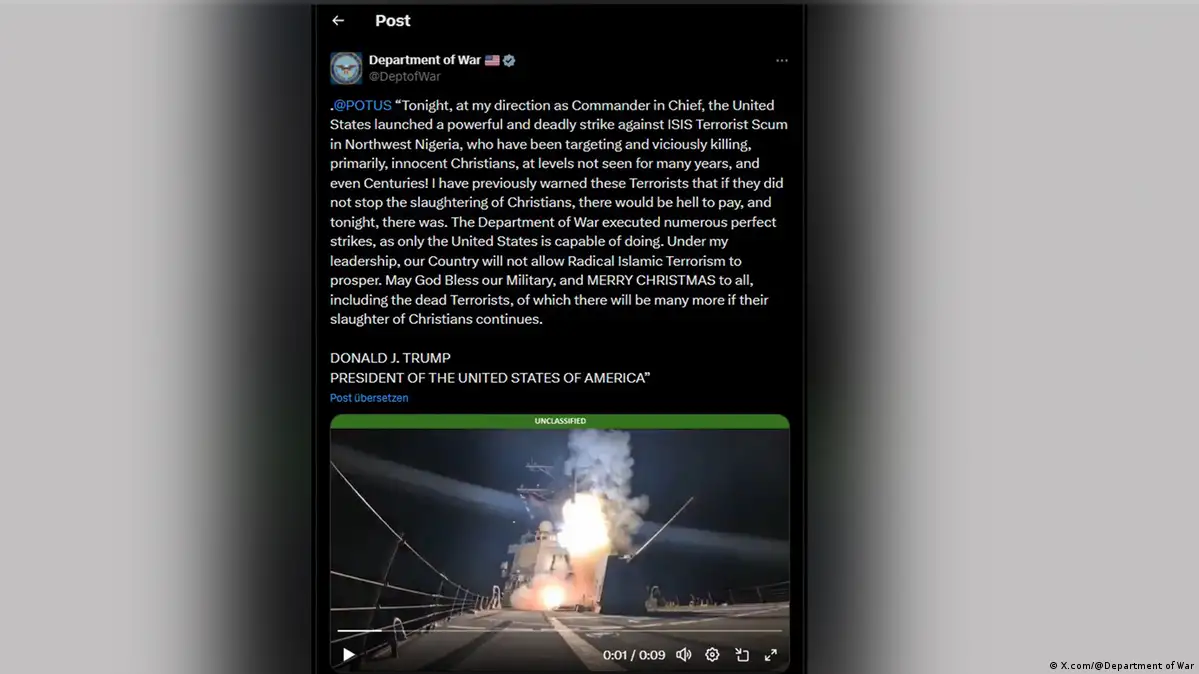Click the Post header title
1199x674 pixels.
[x=392, y=21]
